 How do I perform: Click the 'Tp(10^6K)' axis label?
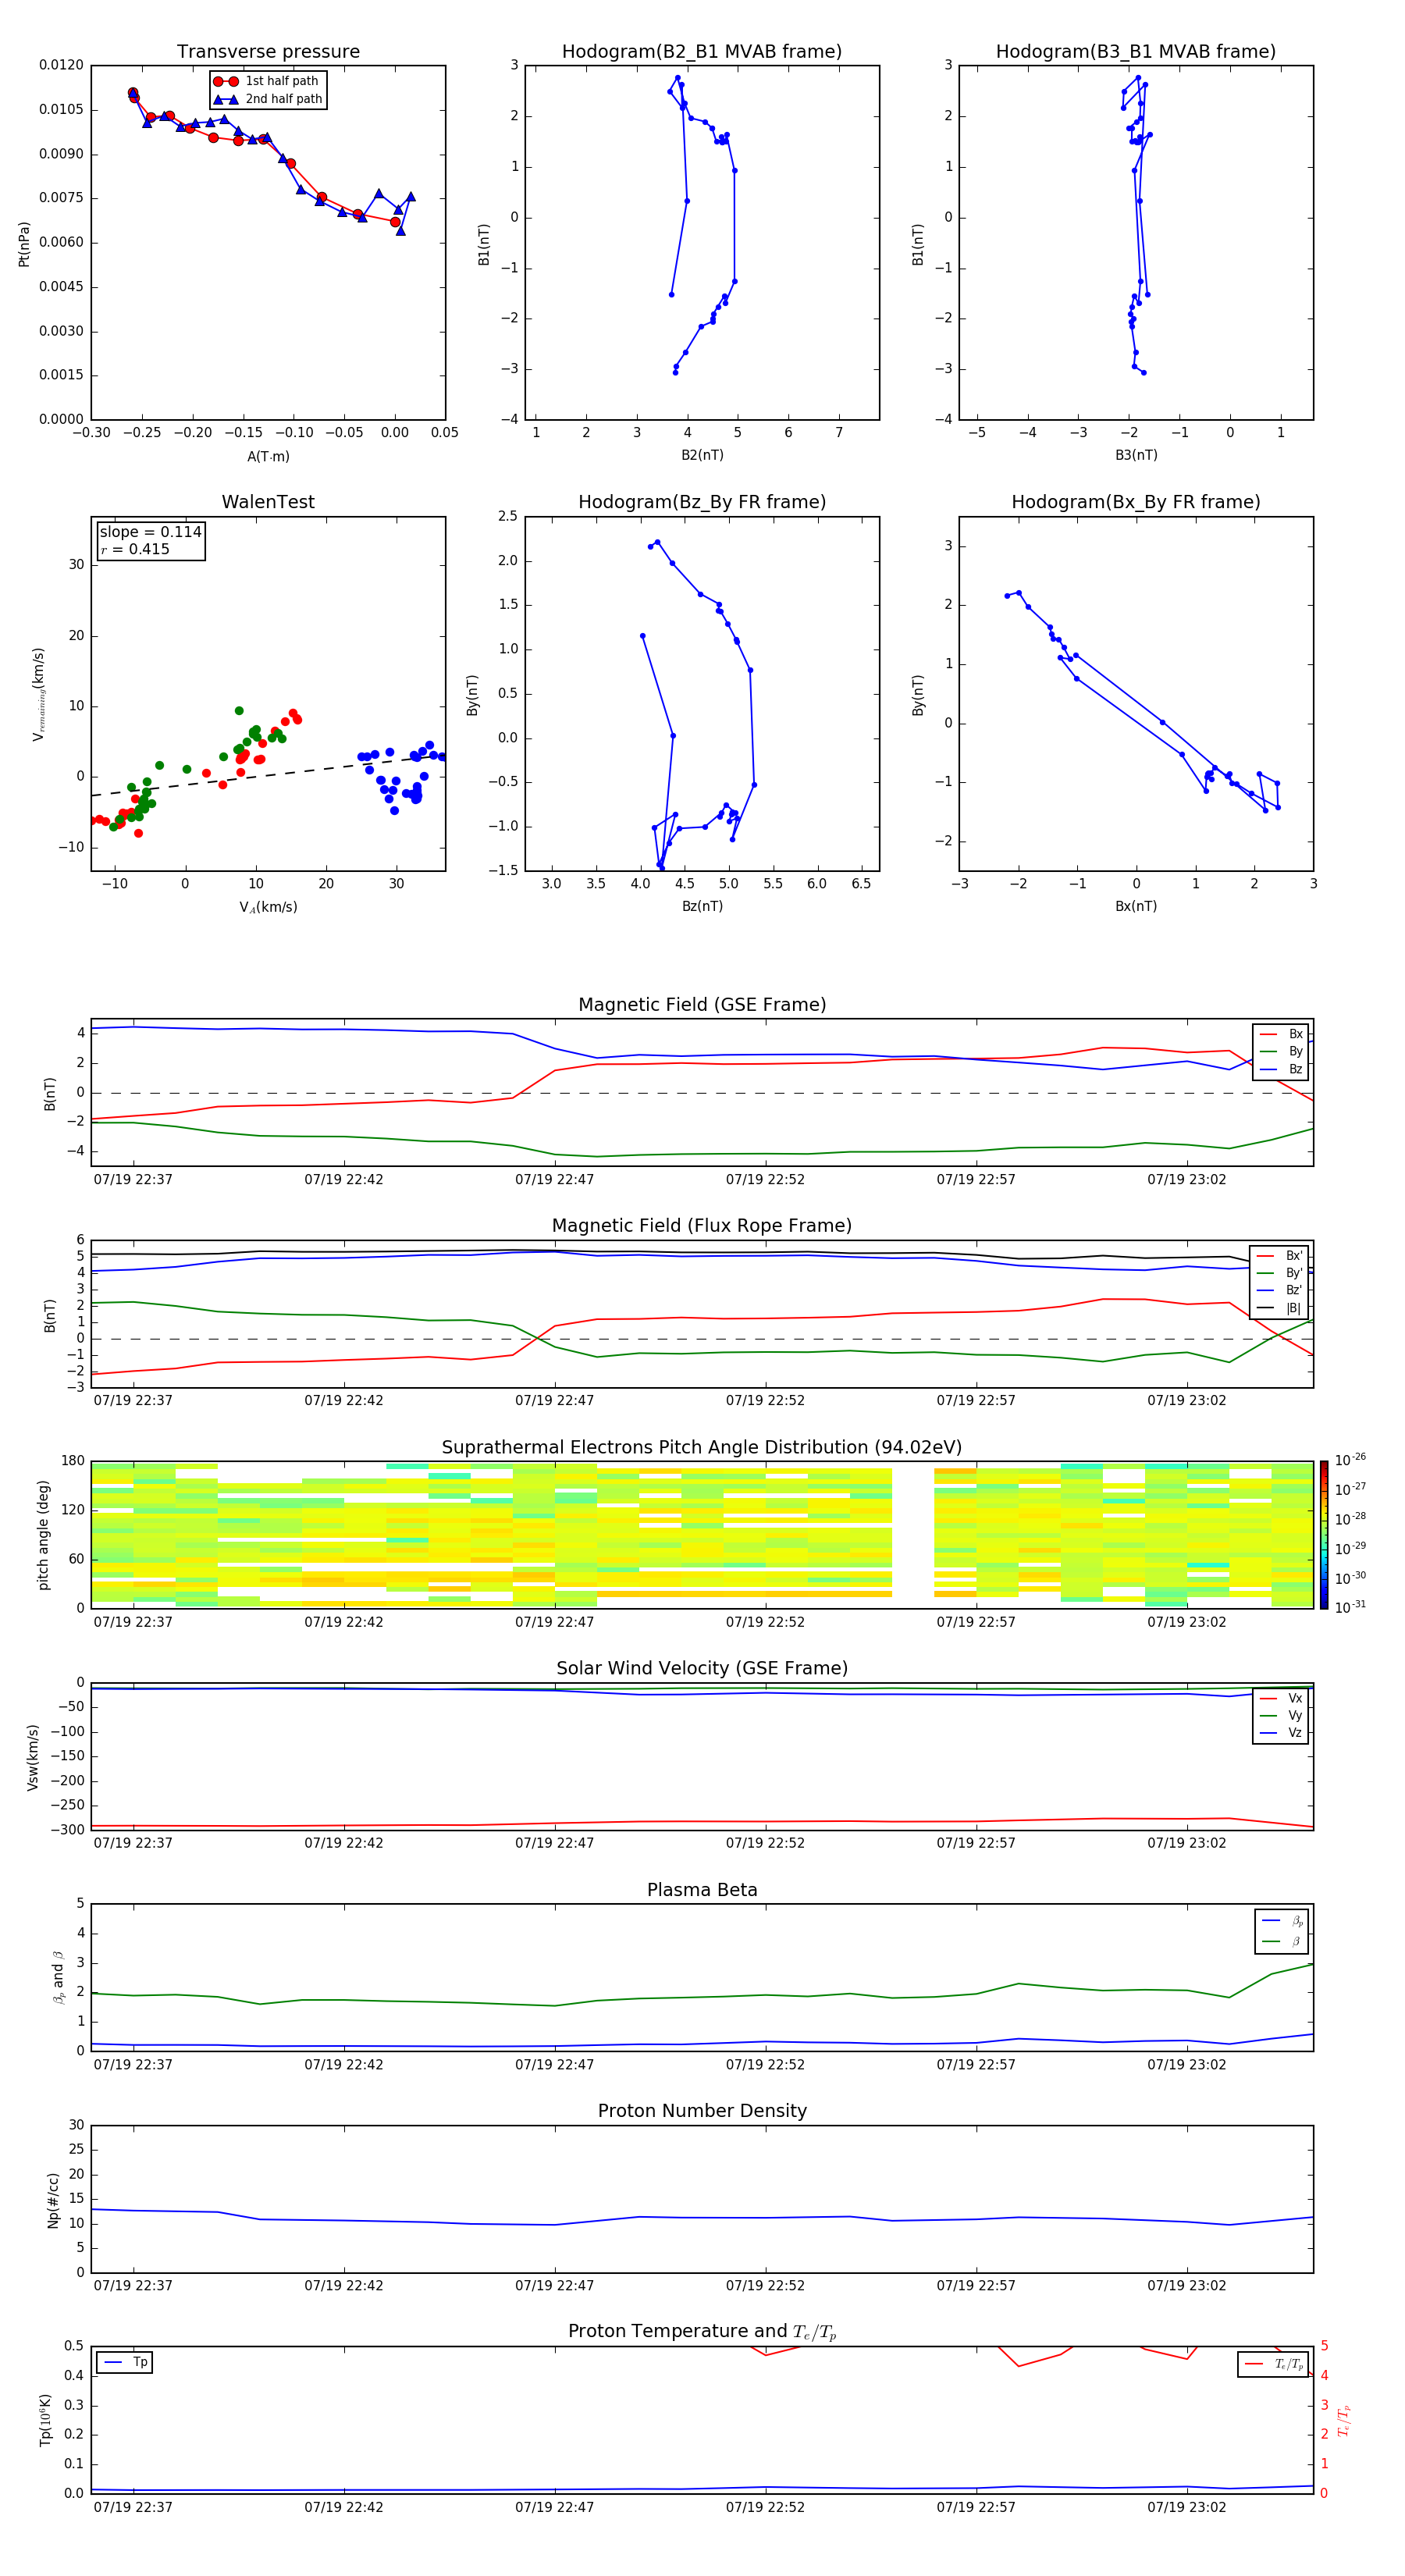click(x=45, y=2420)
